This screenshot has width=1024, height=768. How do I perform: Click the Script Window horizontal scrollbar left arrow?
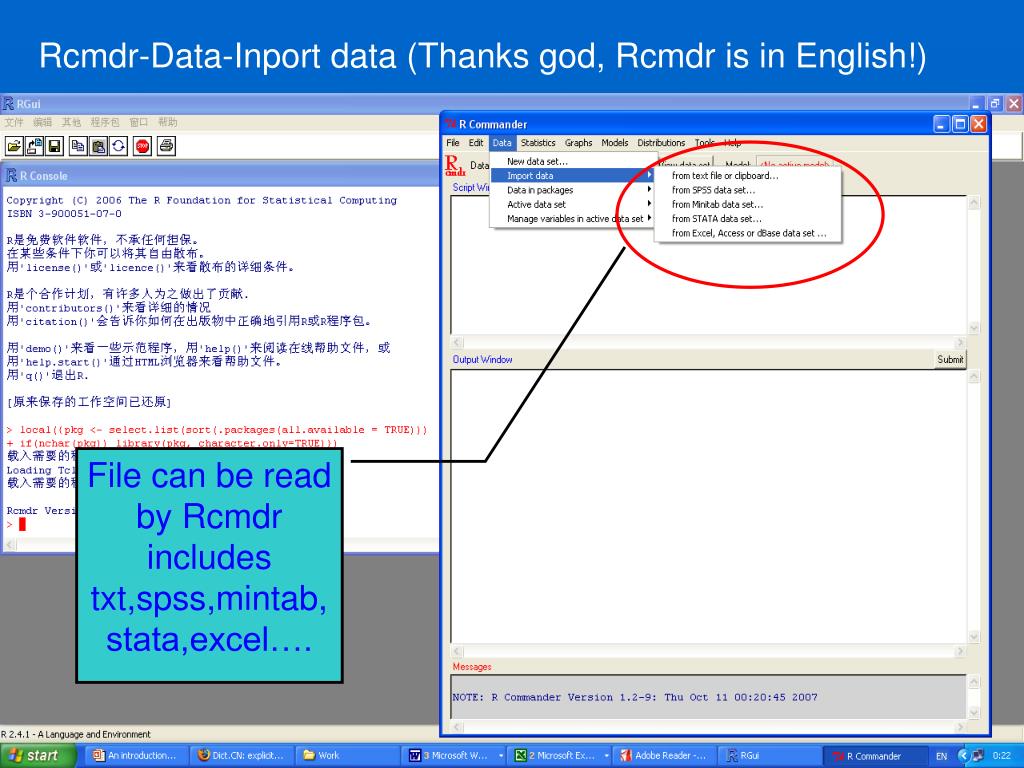pos(457,342)
